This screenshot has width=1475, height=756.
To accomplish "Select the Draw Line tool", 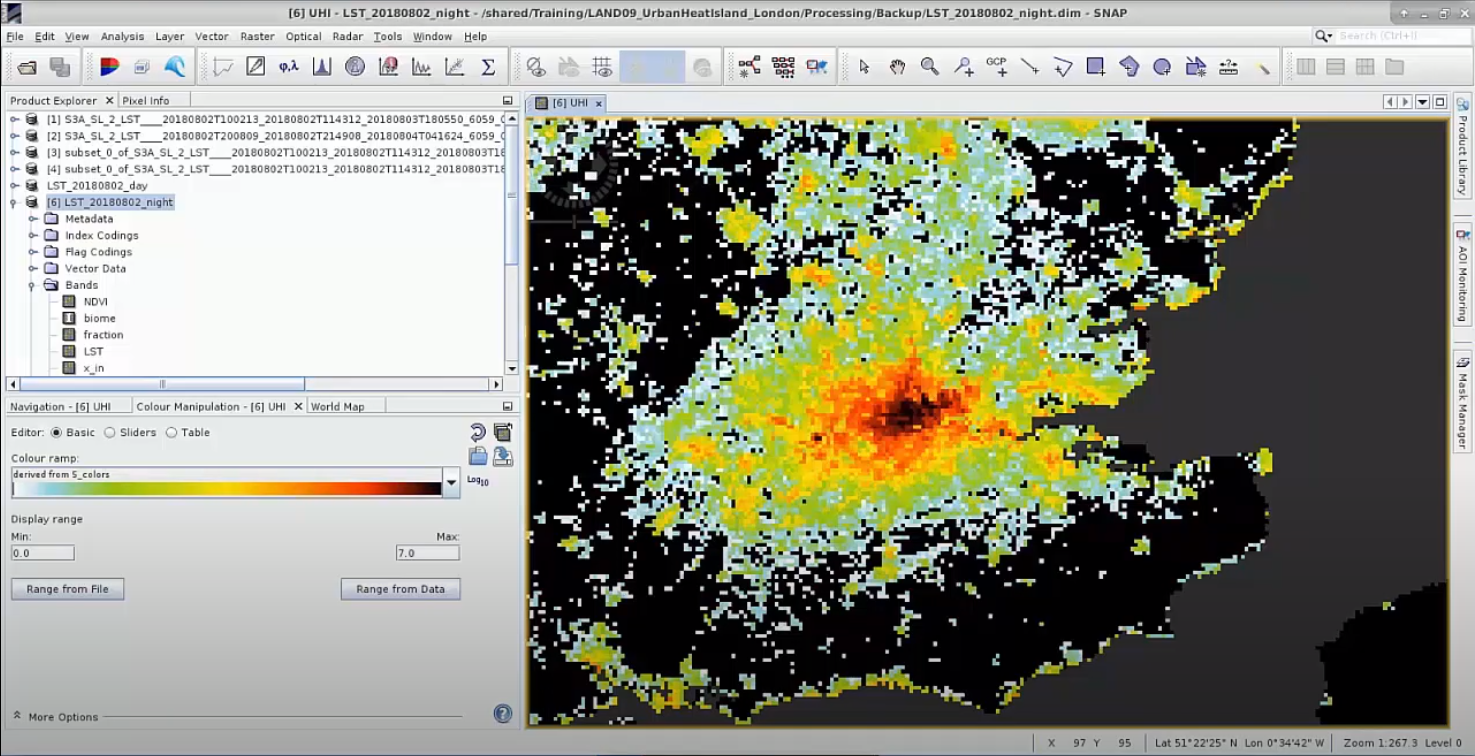I will click(x=1029, y=67).
